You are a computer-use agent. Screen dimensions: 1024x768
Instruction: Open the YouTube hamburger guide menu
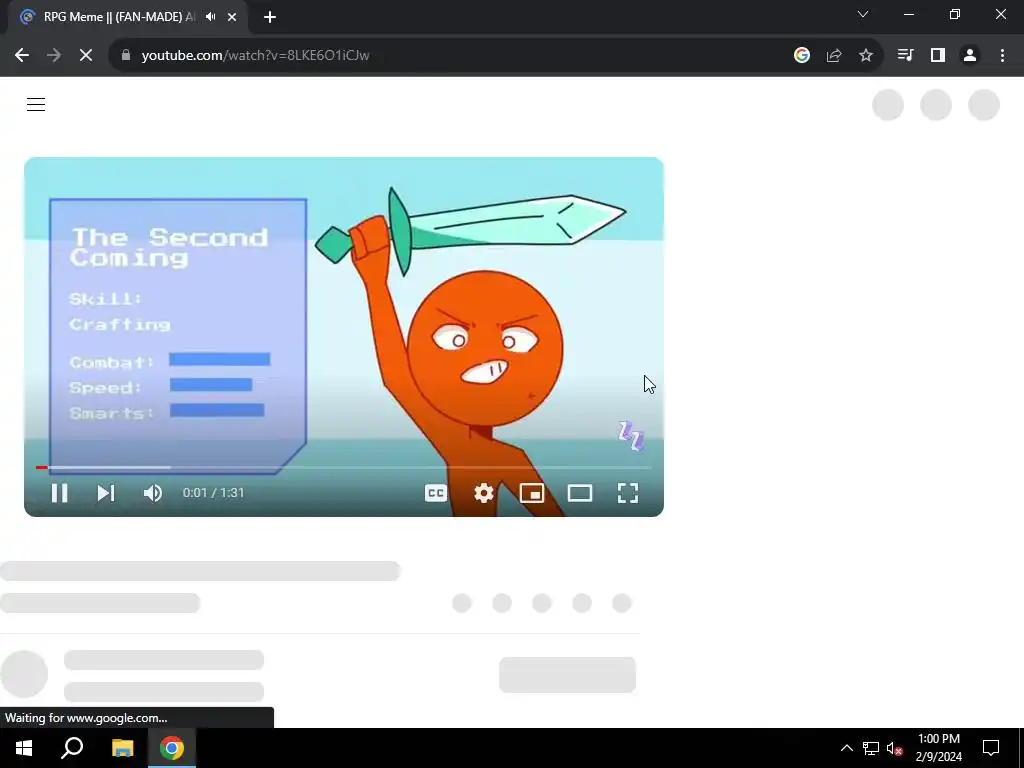coord(36,104)
